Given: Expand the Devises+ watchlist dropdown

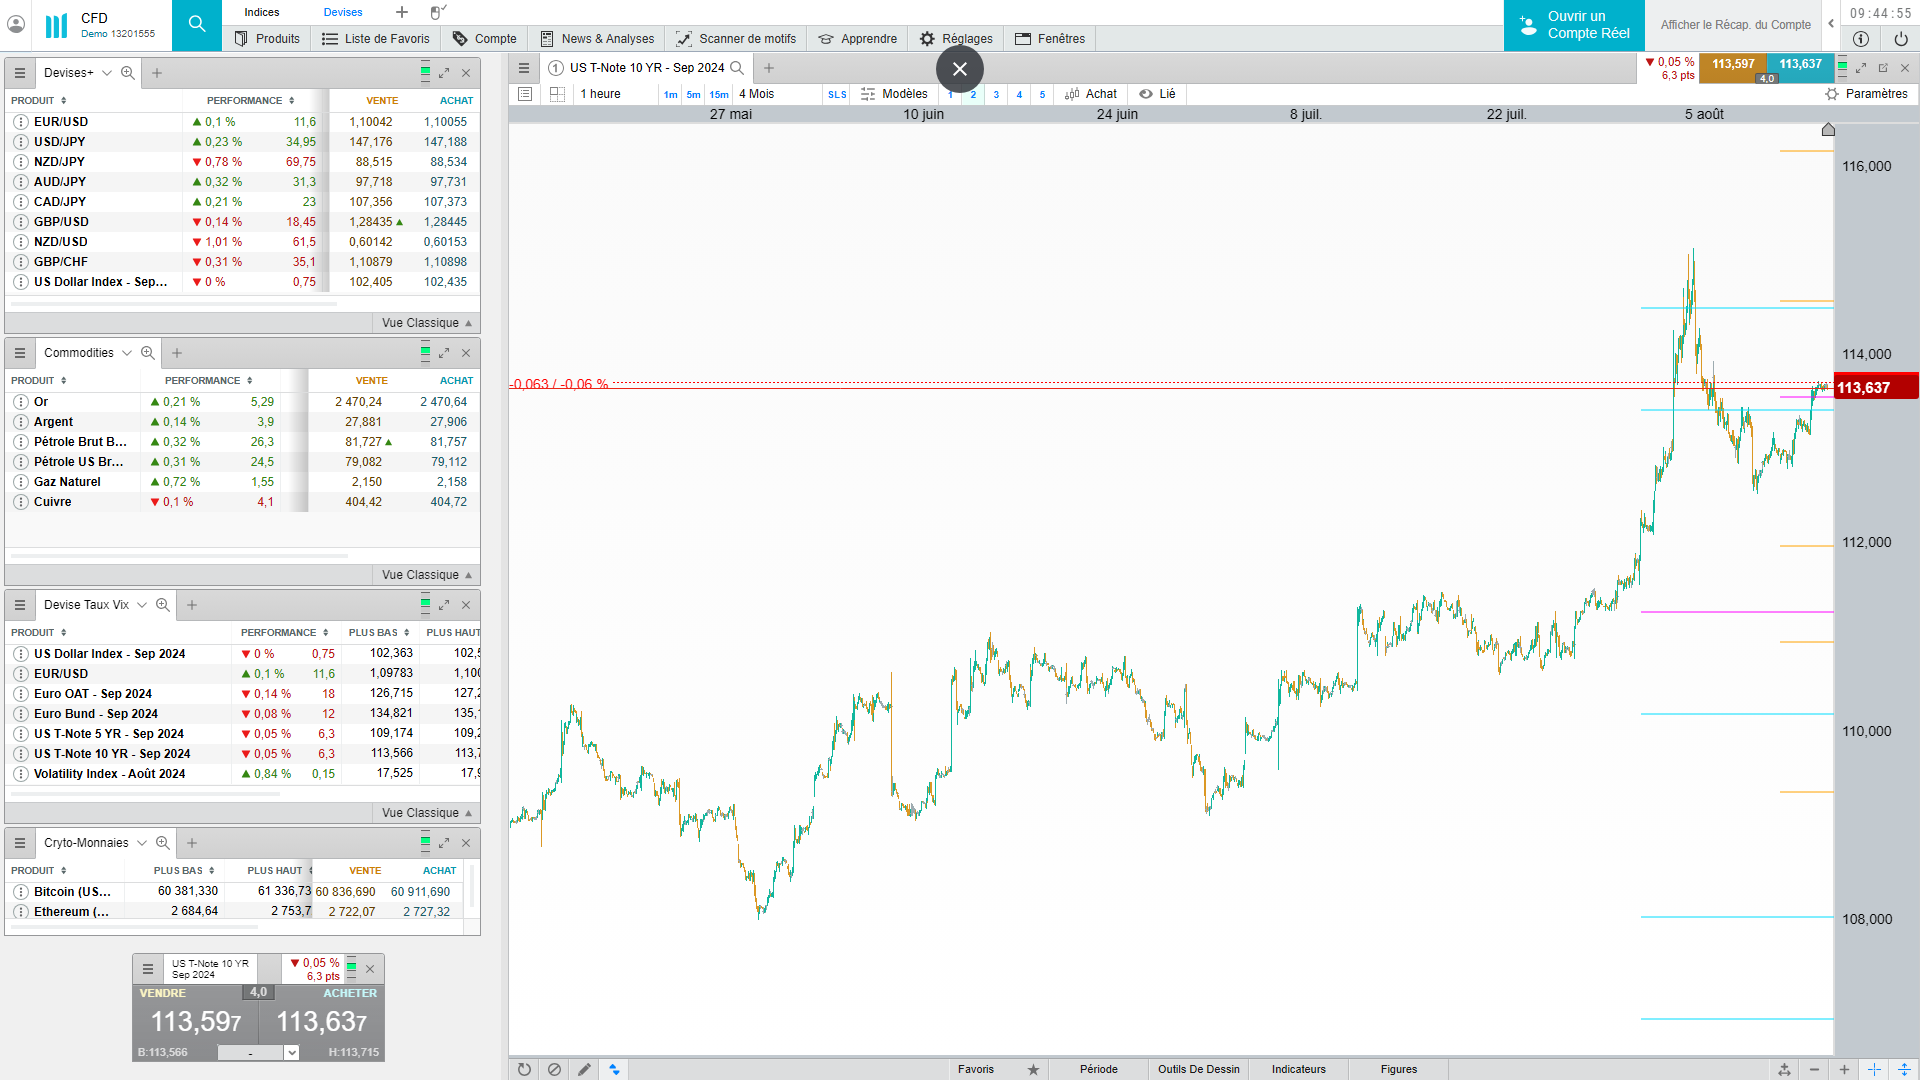Looking at the screenshot, I should pos(107,73).
